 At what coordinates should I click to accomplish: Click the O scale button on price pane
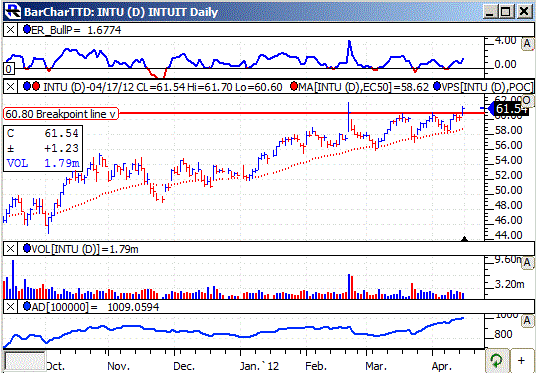(527, 101)
